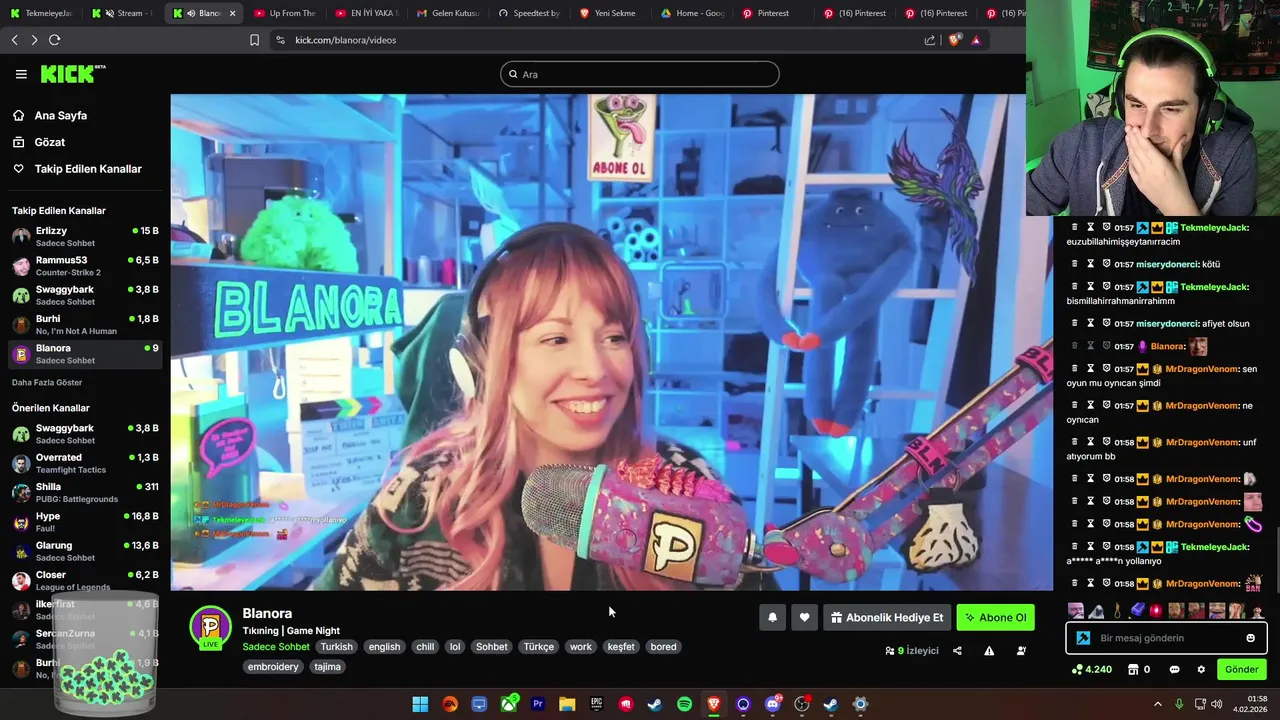Screen dimensions: 1280x720
Task: Report the stream with warning icon
Action: [989, 651]
